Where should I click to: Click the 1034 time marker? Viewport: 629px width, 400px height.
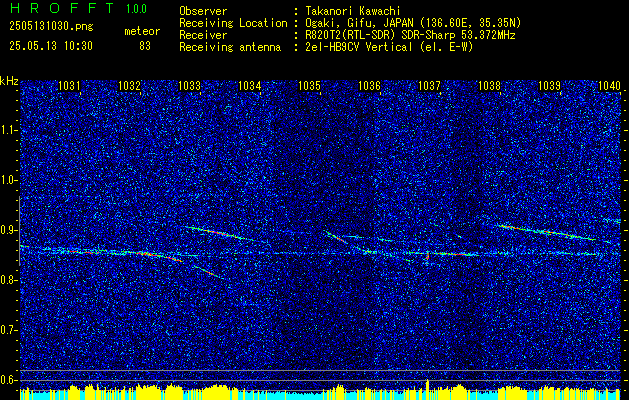click(250, 85)
